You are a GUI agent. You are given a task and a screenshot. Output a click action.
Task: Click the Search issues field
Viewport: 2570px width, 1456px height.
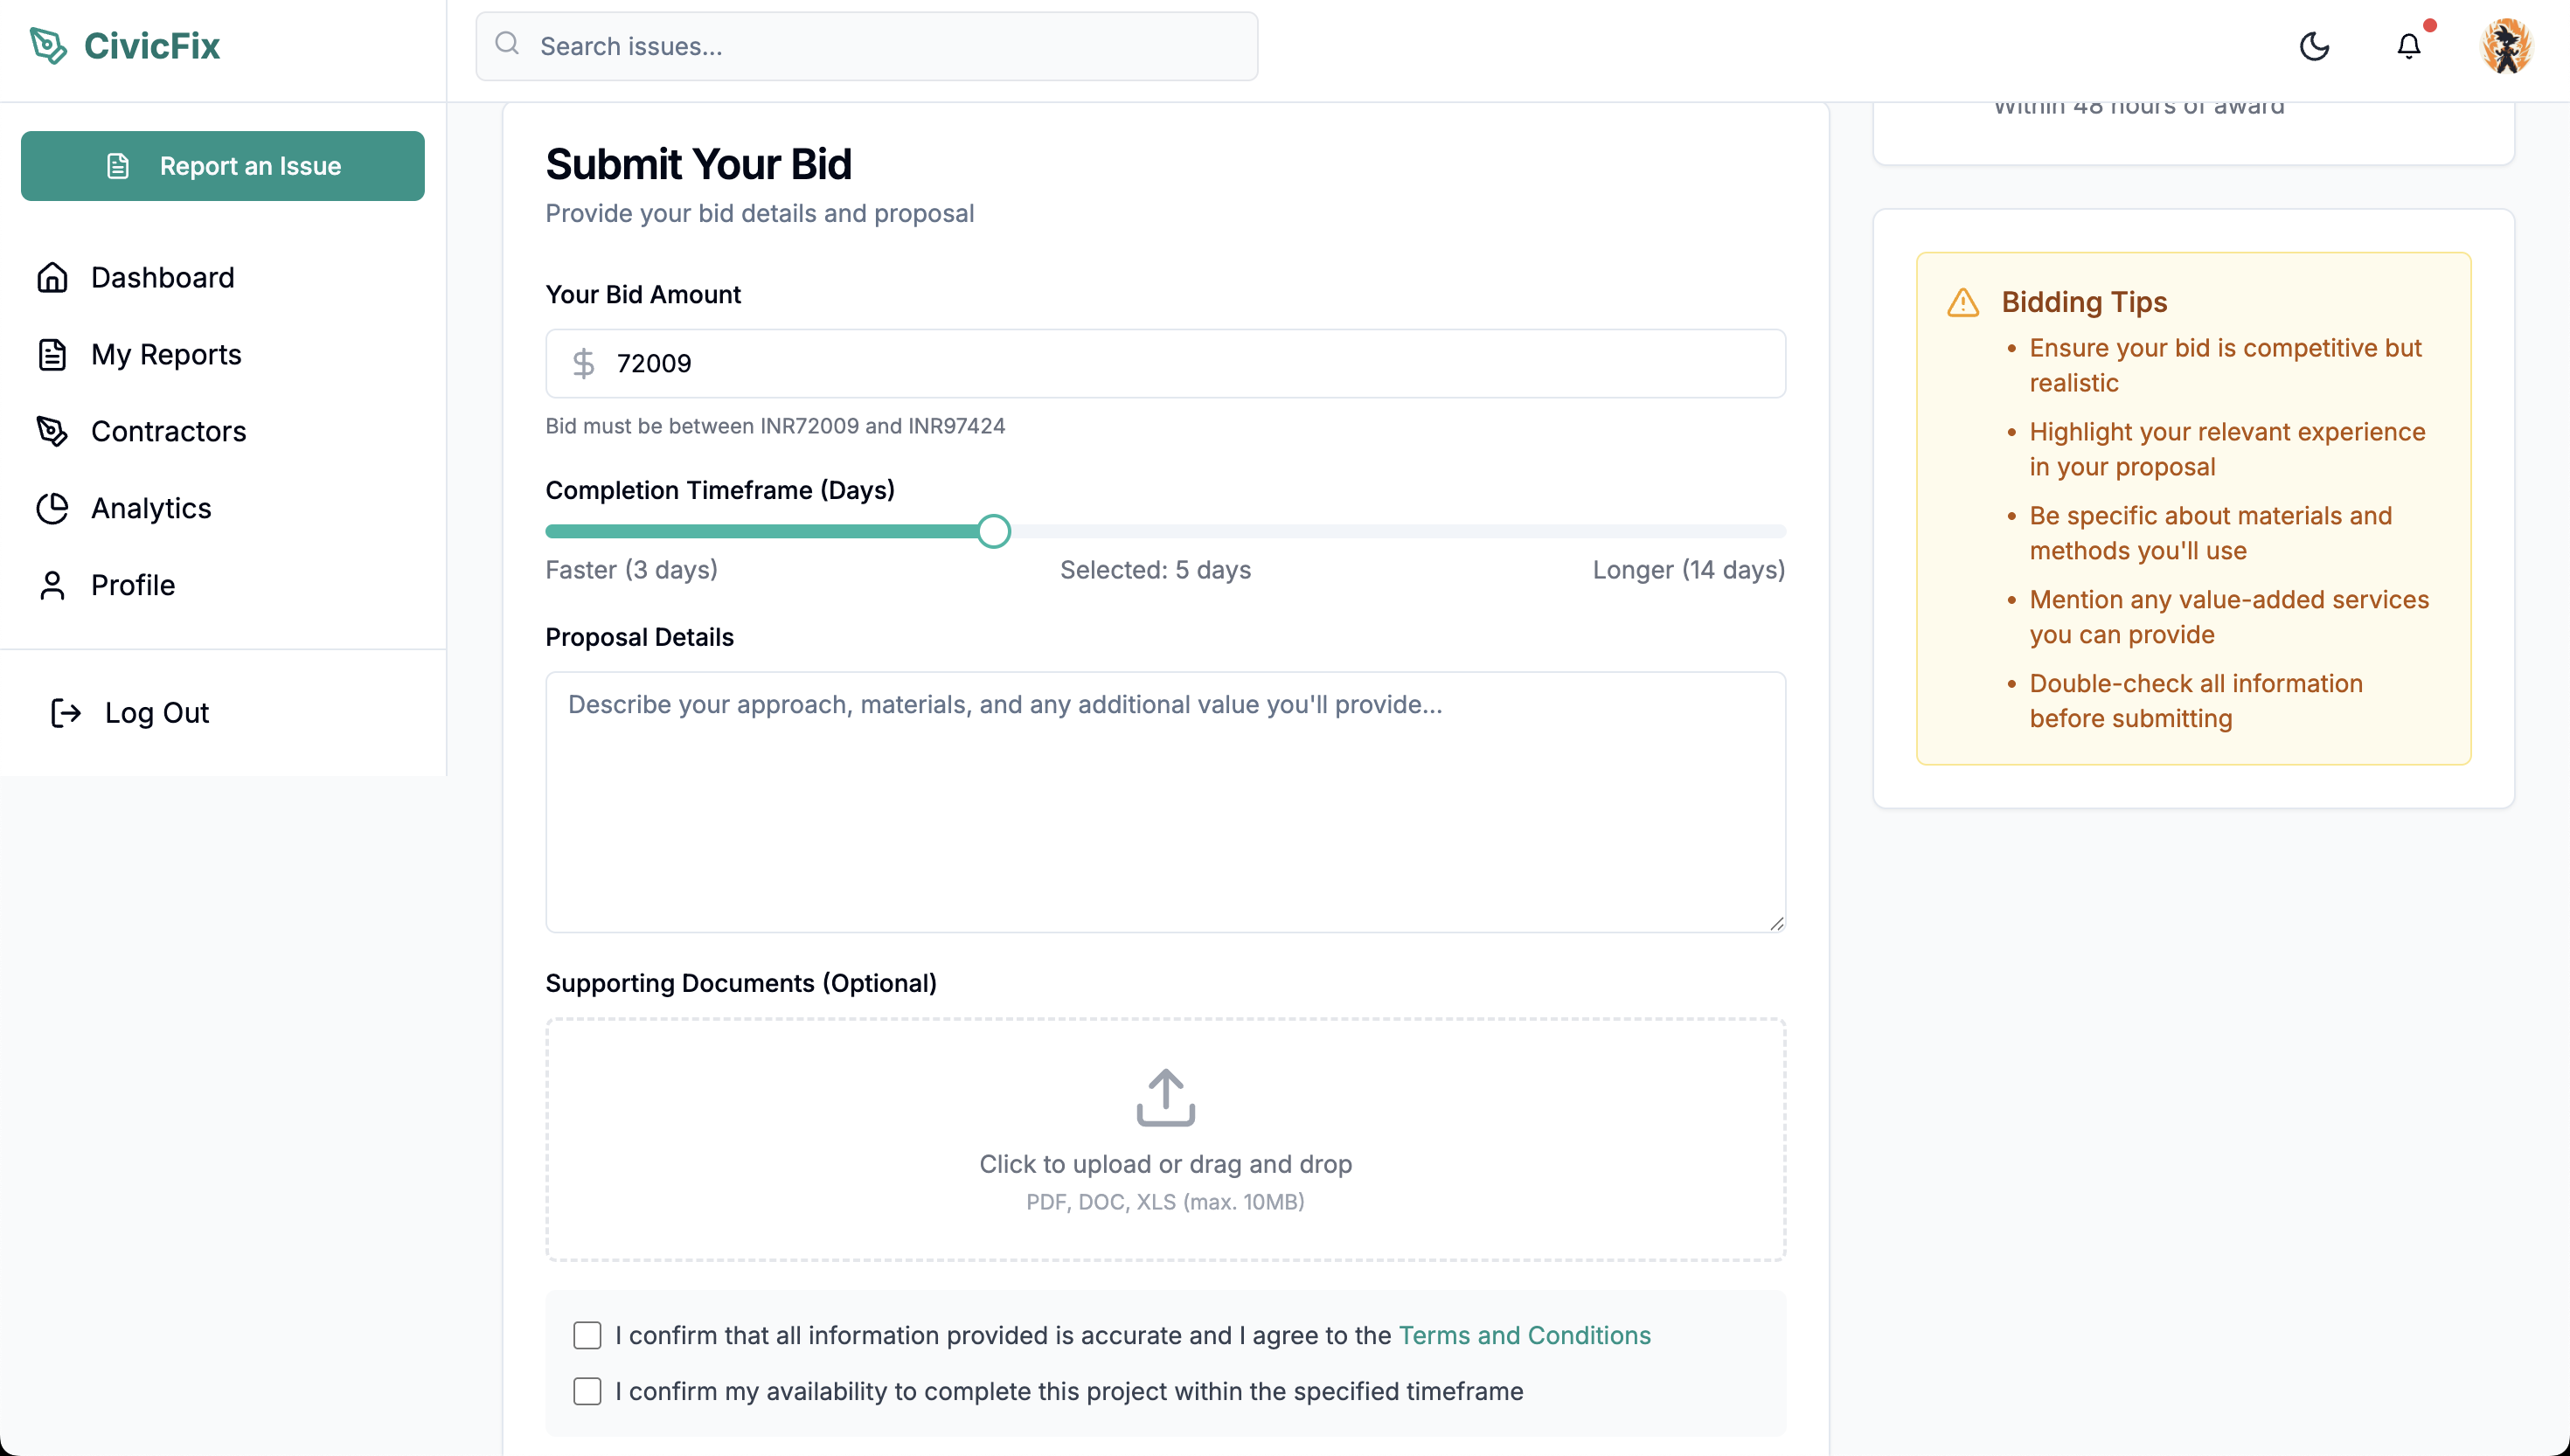click(x=880, y=46)
